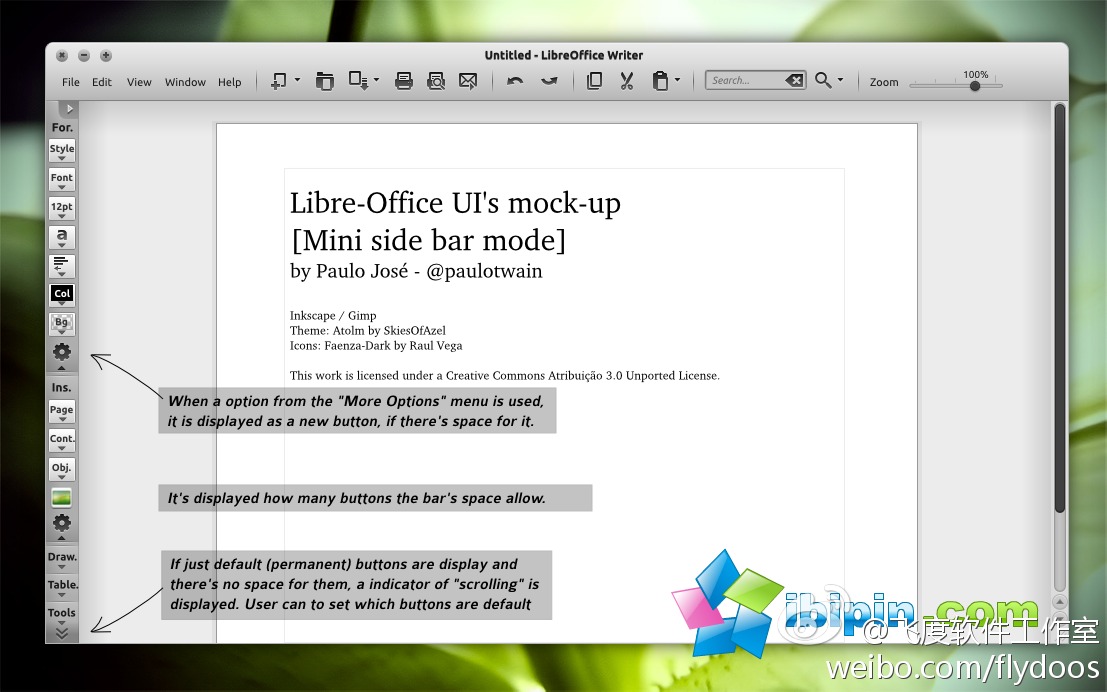Open More Options gear in Insert section
The height and width of the screenshot is (692, 1107).
pyautogui.click(x=61, y=525)
